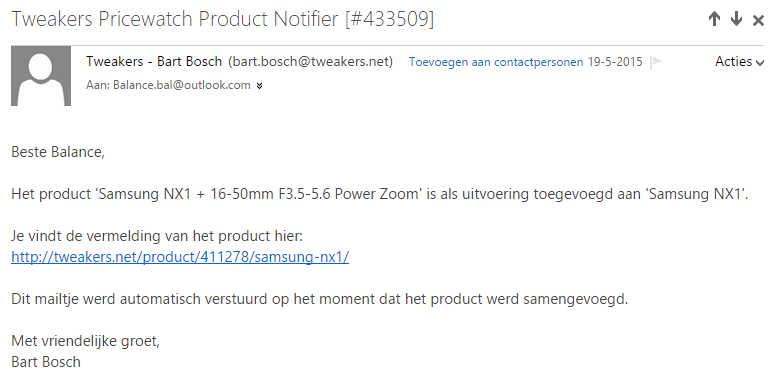
Task: Open the sender's gray profile avatar
Action: pyautogui.click(x=41, y=76)
